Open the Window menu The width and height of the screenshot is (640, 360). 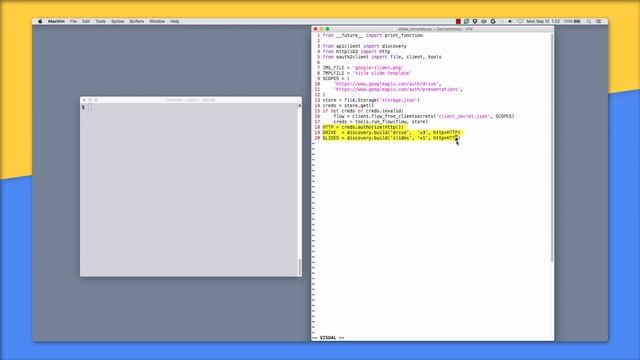[157, 21]
